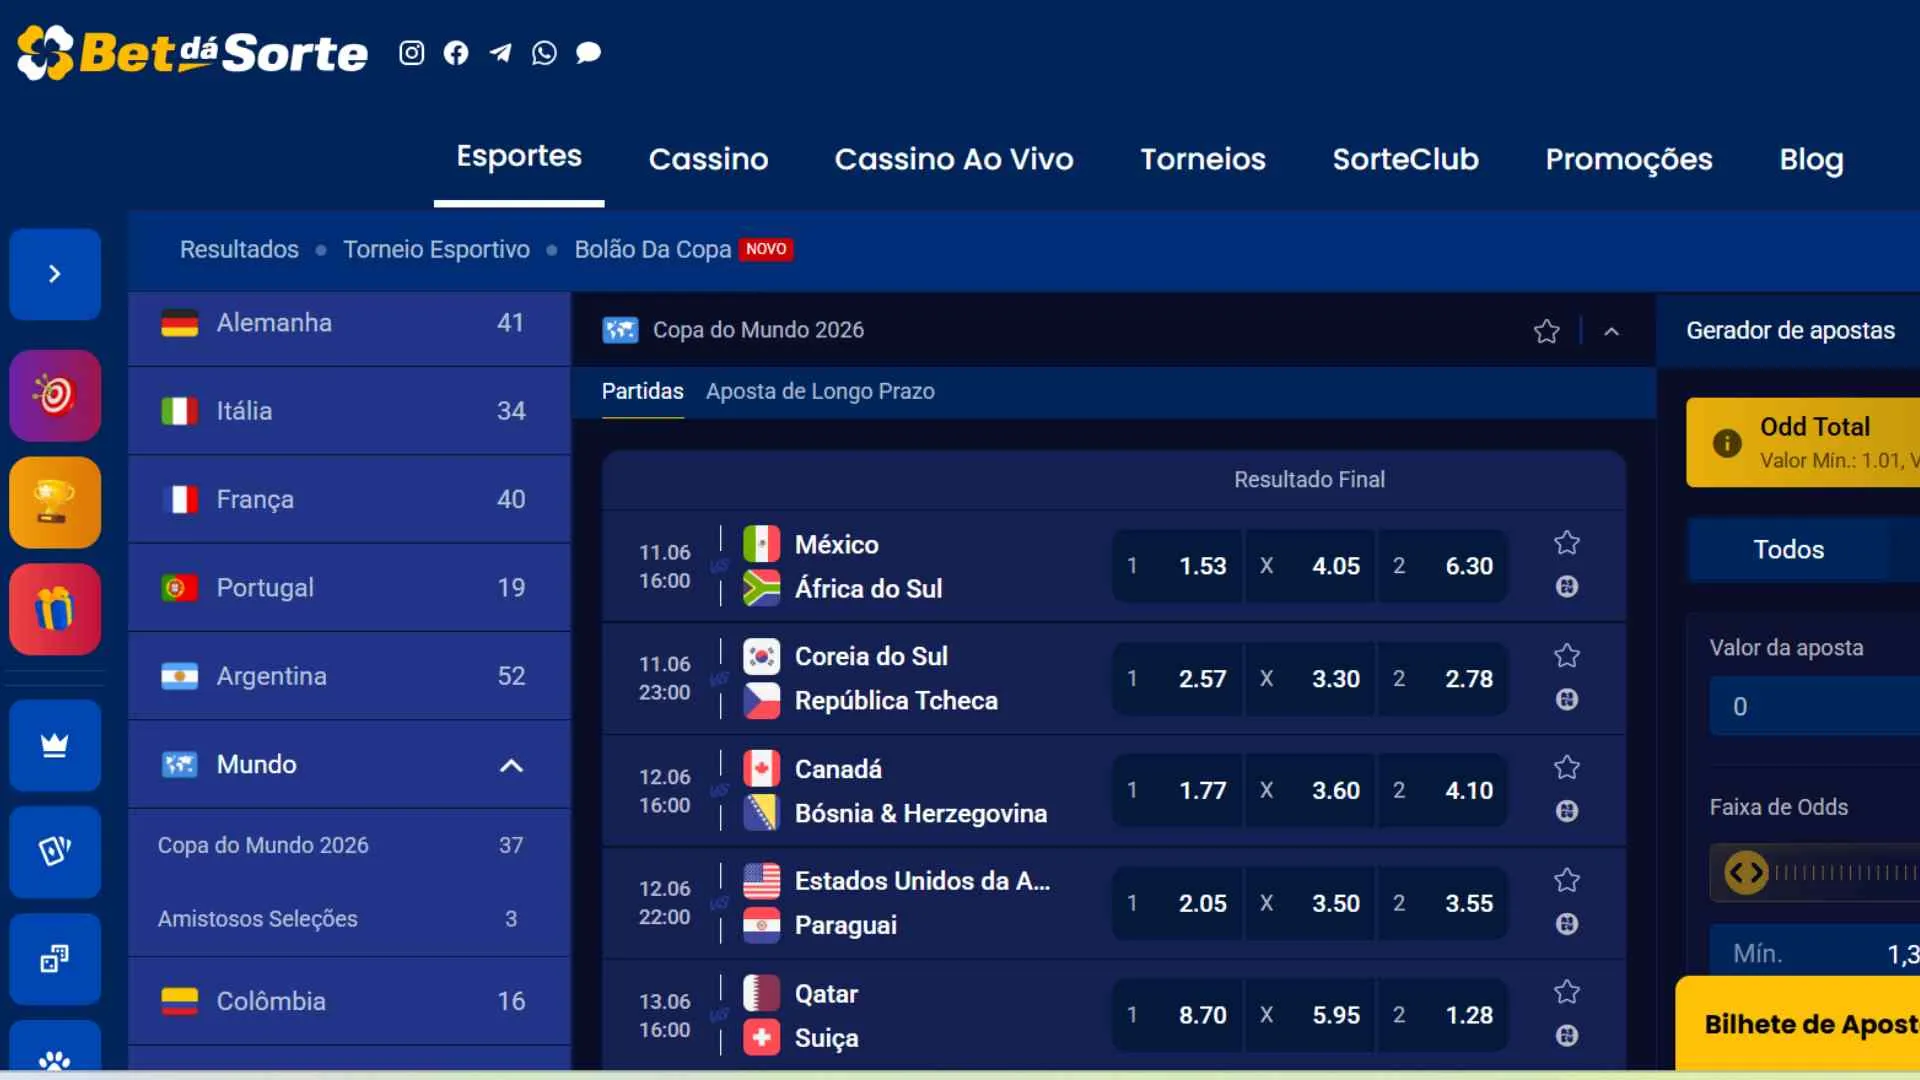Image resolution: width=1920 pixels, height=1080 pixels.
Task: Open stats icon for Coreia do Sul match
Action: click(x=1567, y=699)
